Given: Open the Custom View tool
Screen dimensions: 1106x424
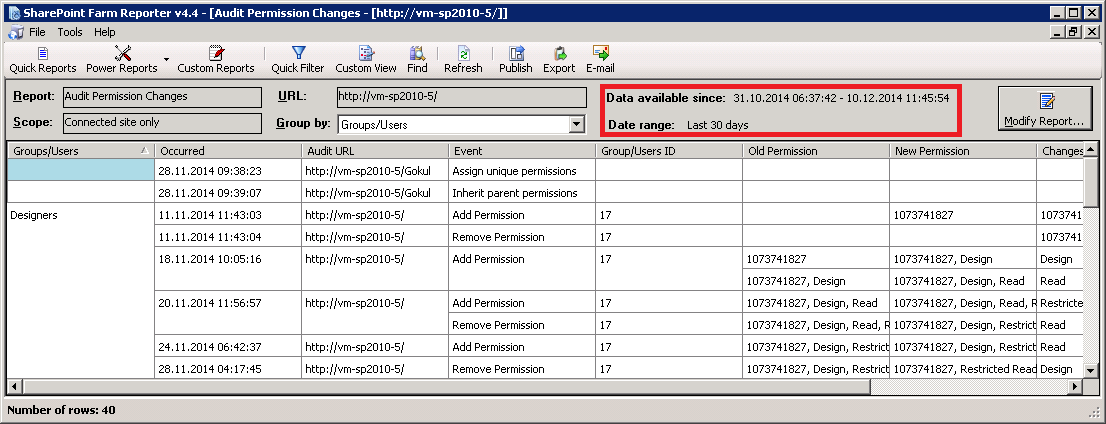Looking at the screenshot, I should 365,60.
